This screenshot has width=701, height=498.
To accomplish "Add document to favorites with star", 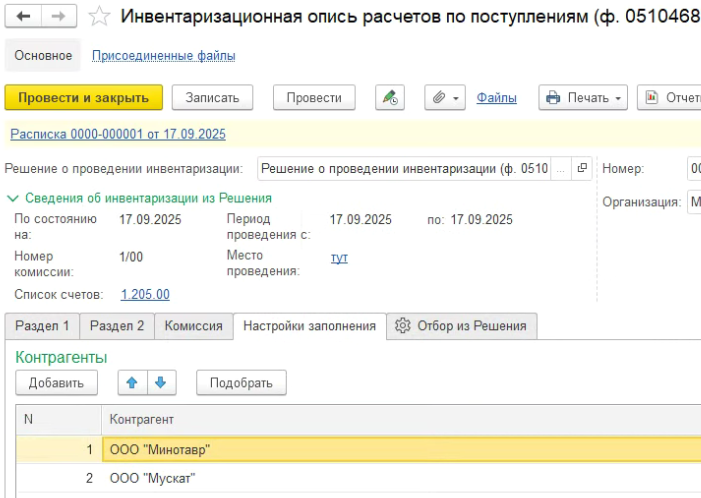I will 98,17.
